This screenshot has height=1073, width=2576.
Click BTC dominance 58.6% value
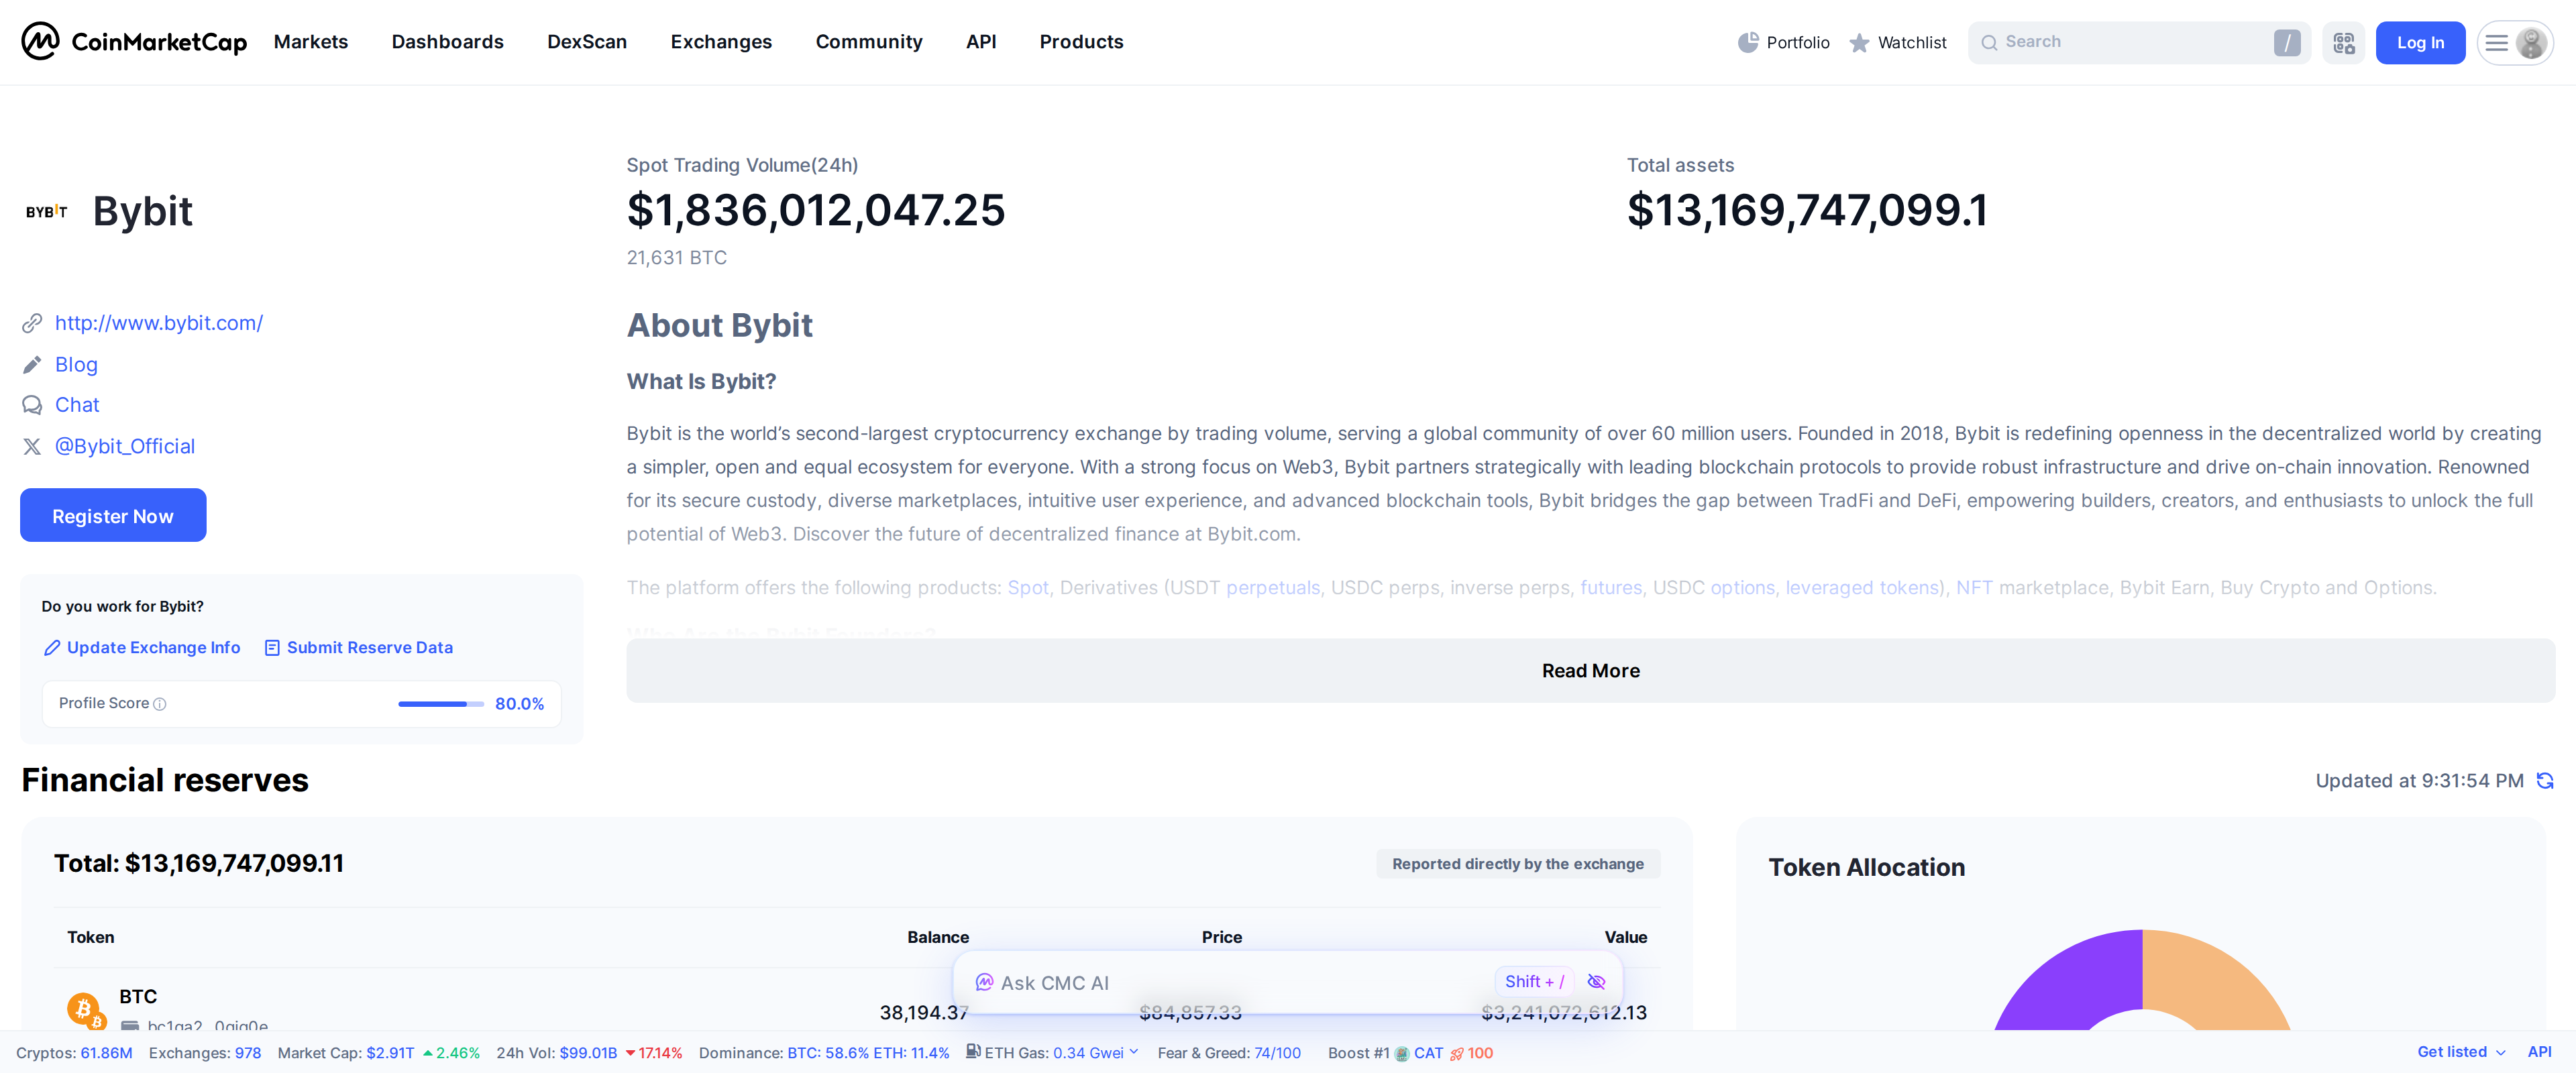pos(828,1053)
